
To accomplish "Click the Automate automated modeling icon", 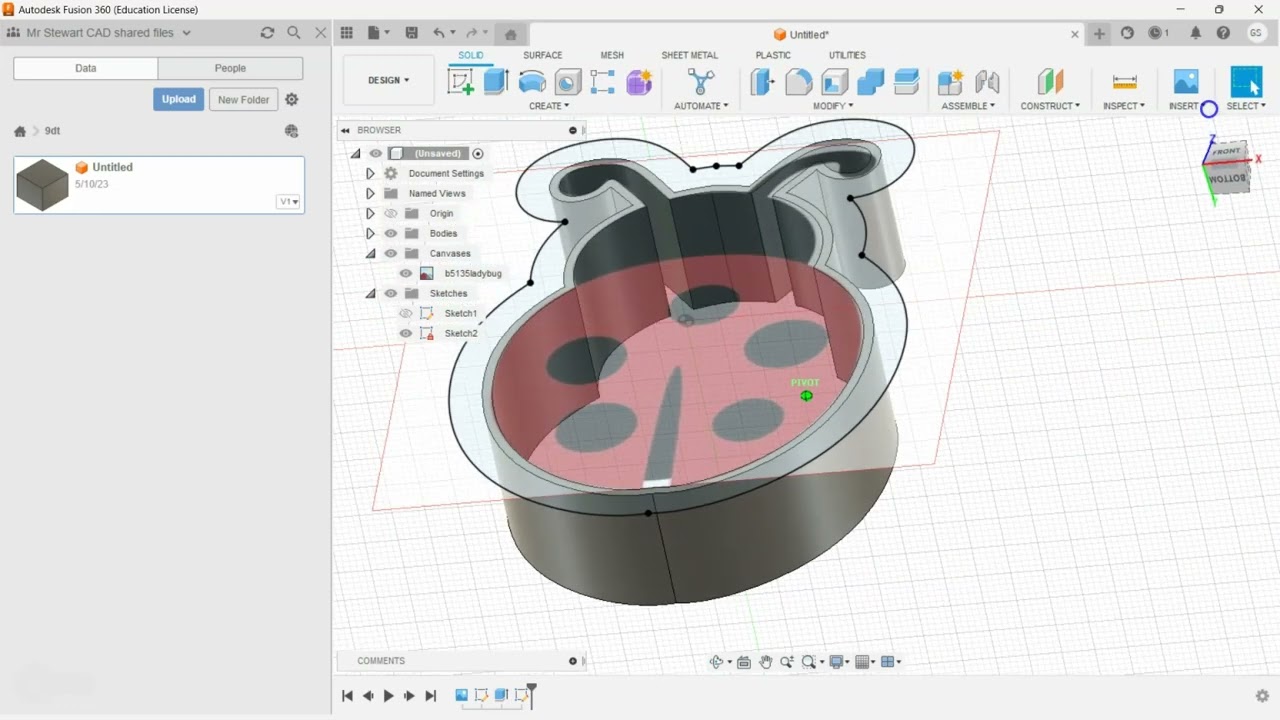I will coord(701,82).
